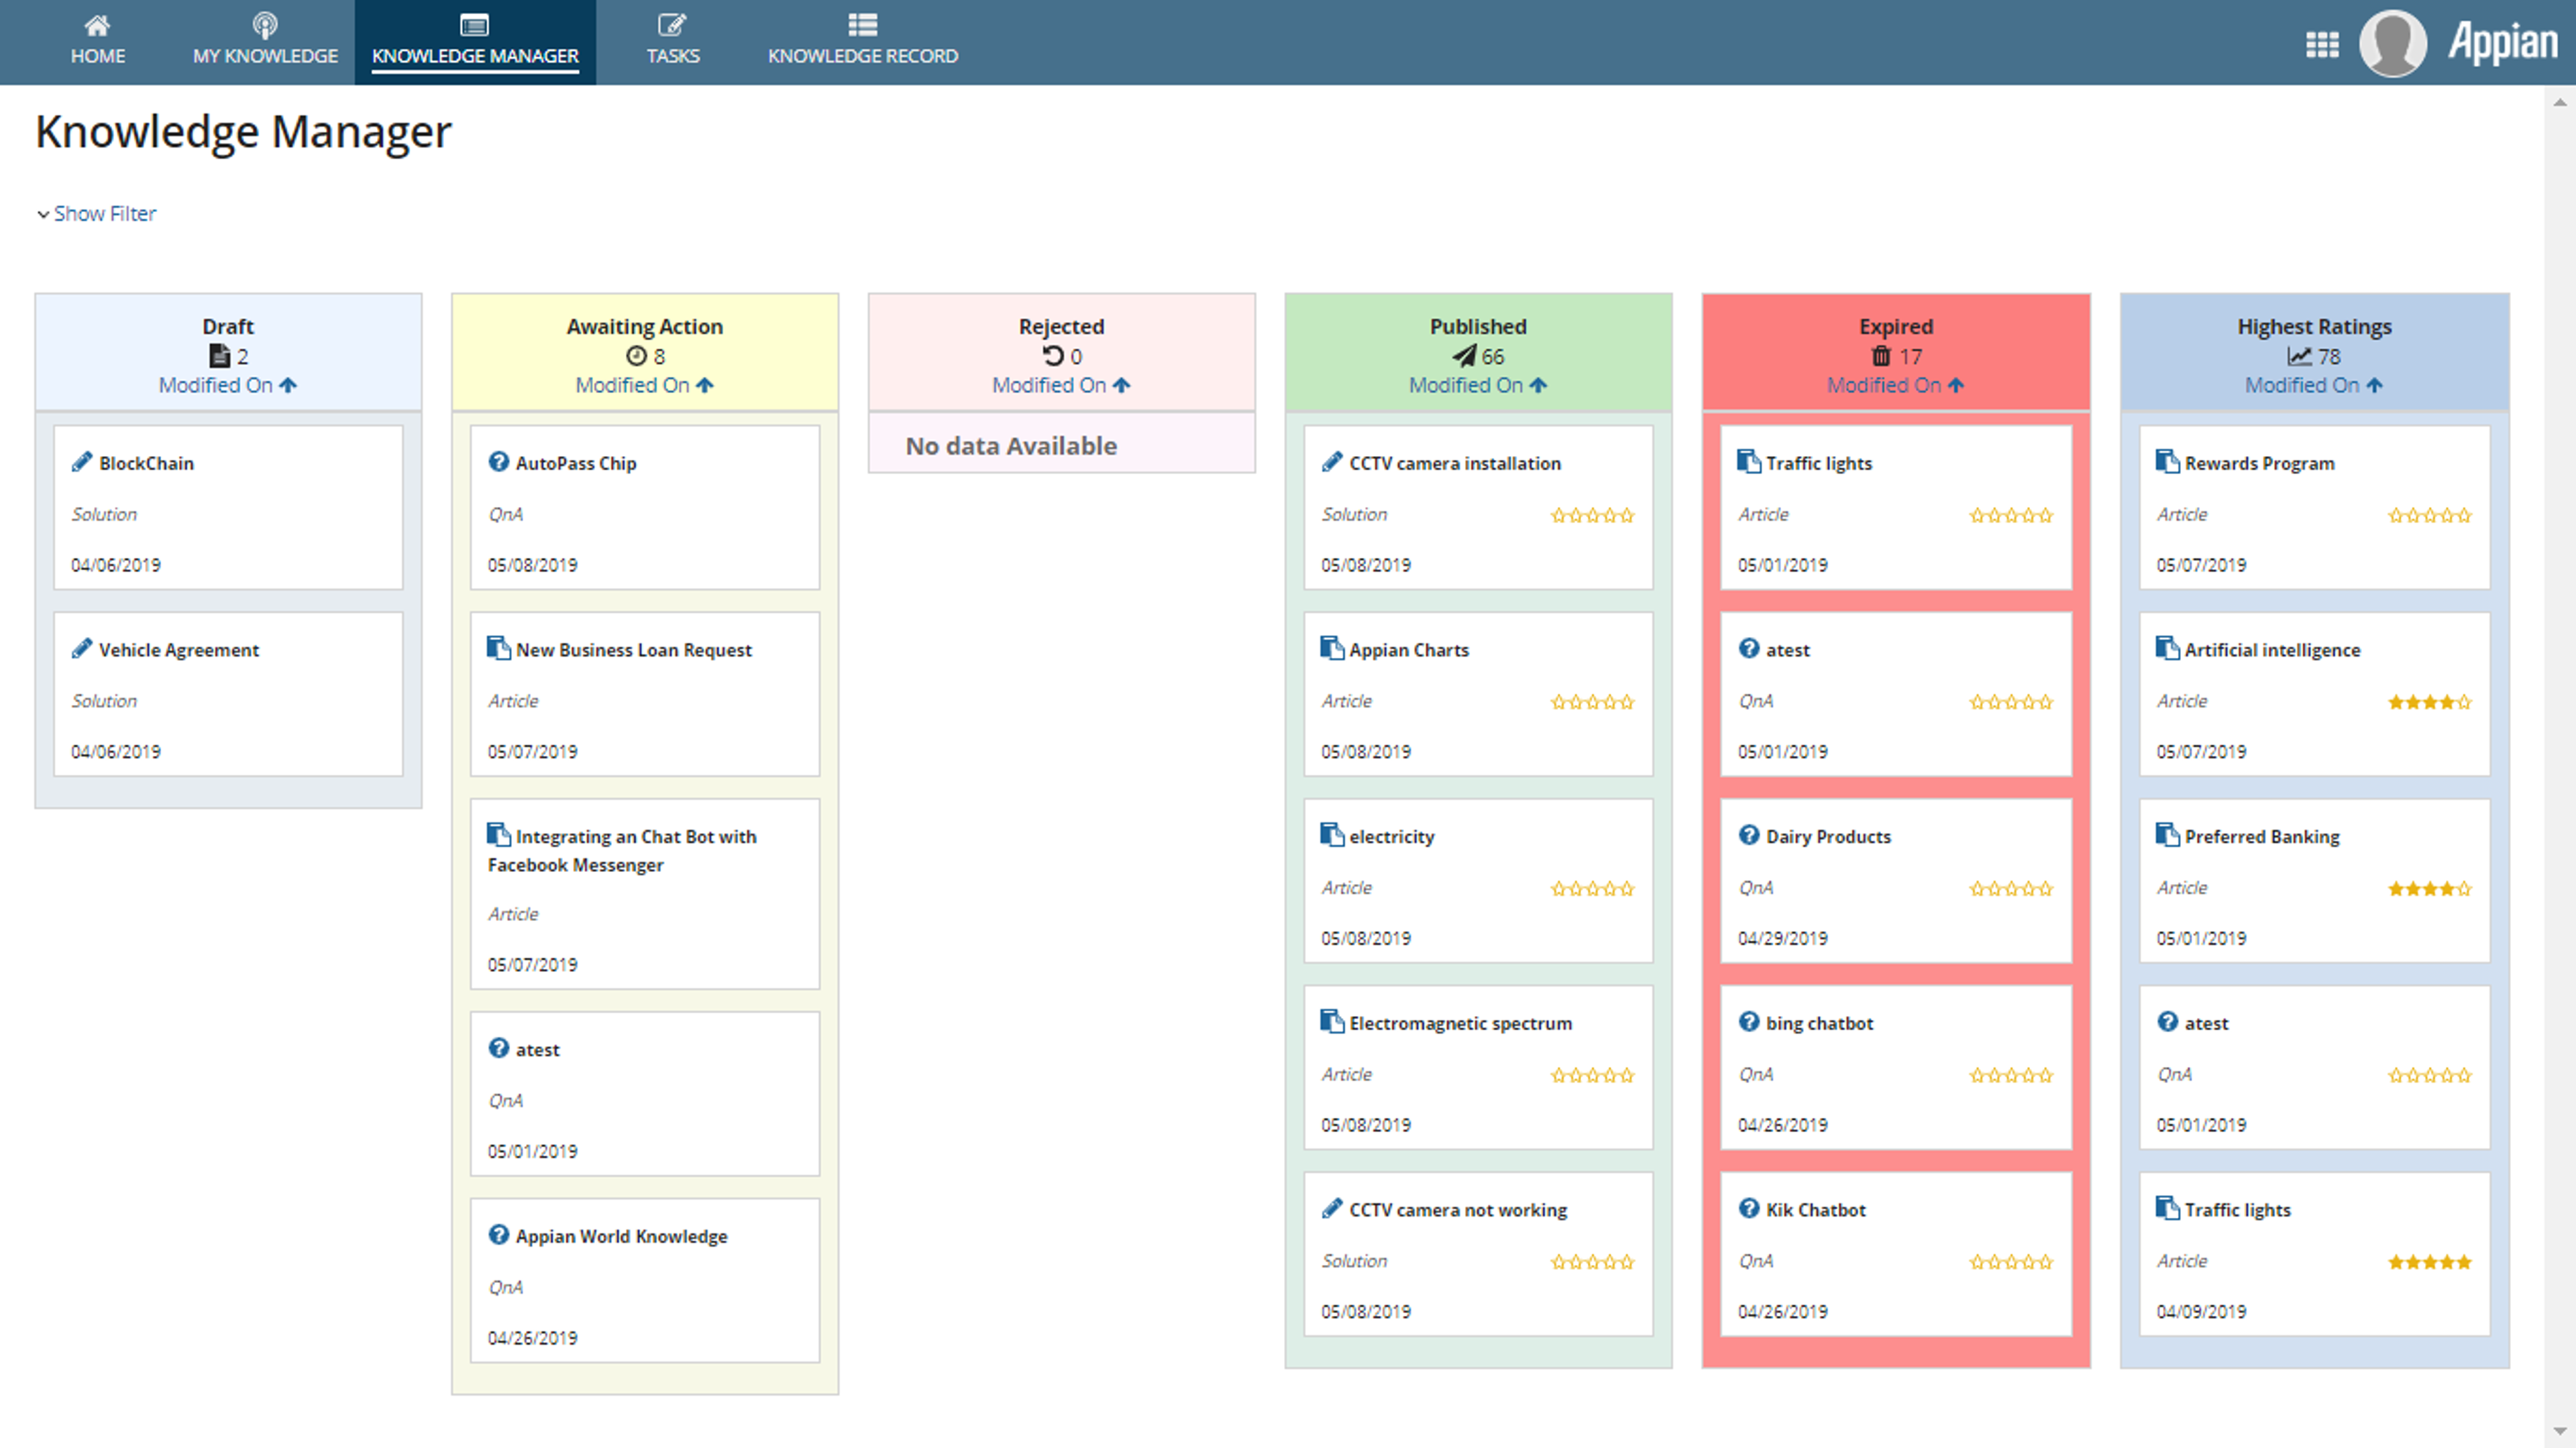
Task: Sort Highest Ratings by Modified On
Action: click(x=2314, y=385)
